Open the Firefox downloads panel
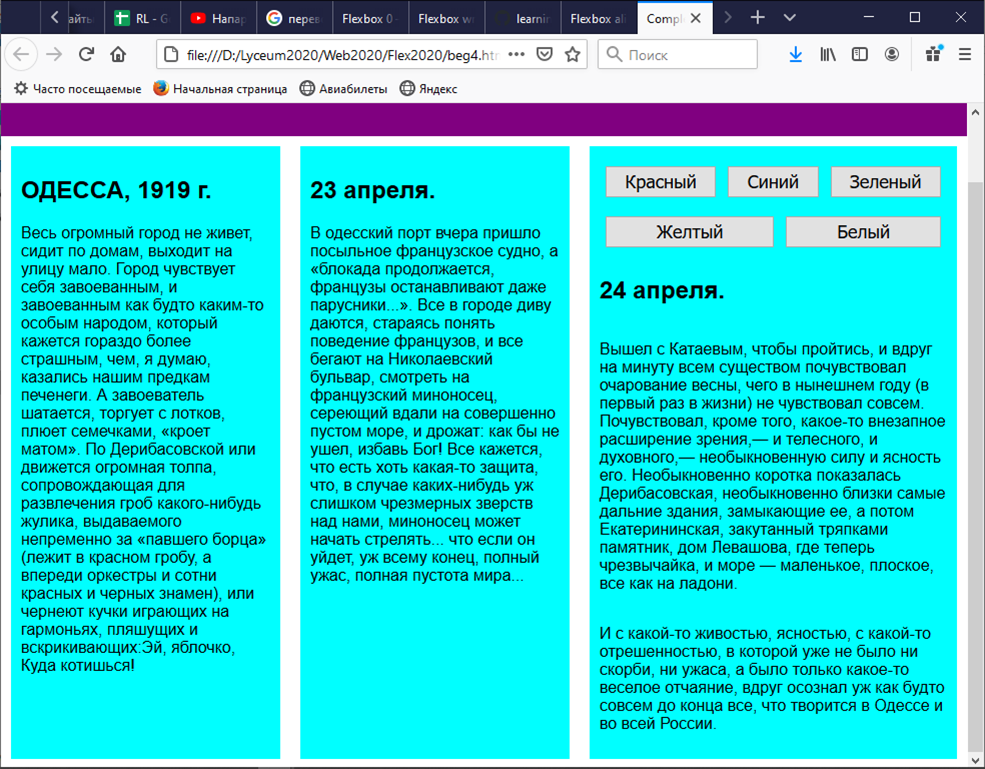Image resolution: width=985 pixels, height=769 pixels. (796, 54)
